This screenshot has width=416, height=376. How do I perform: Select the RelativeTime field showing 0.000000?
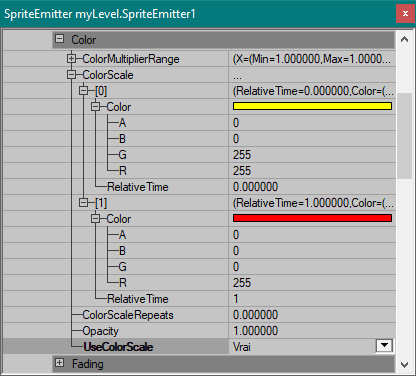312,187
